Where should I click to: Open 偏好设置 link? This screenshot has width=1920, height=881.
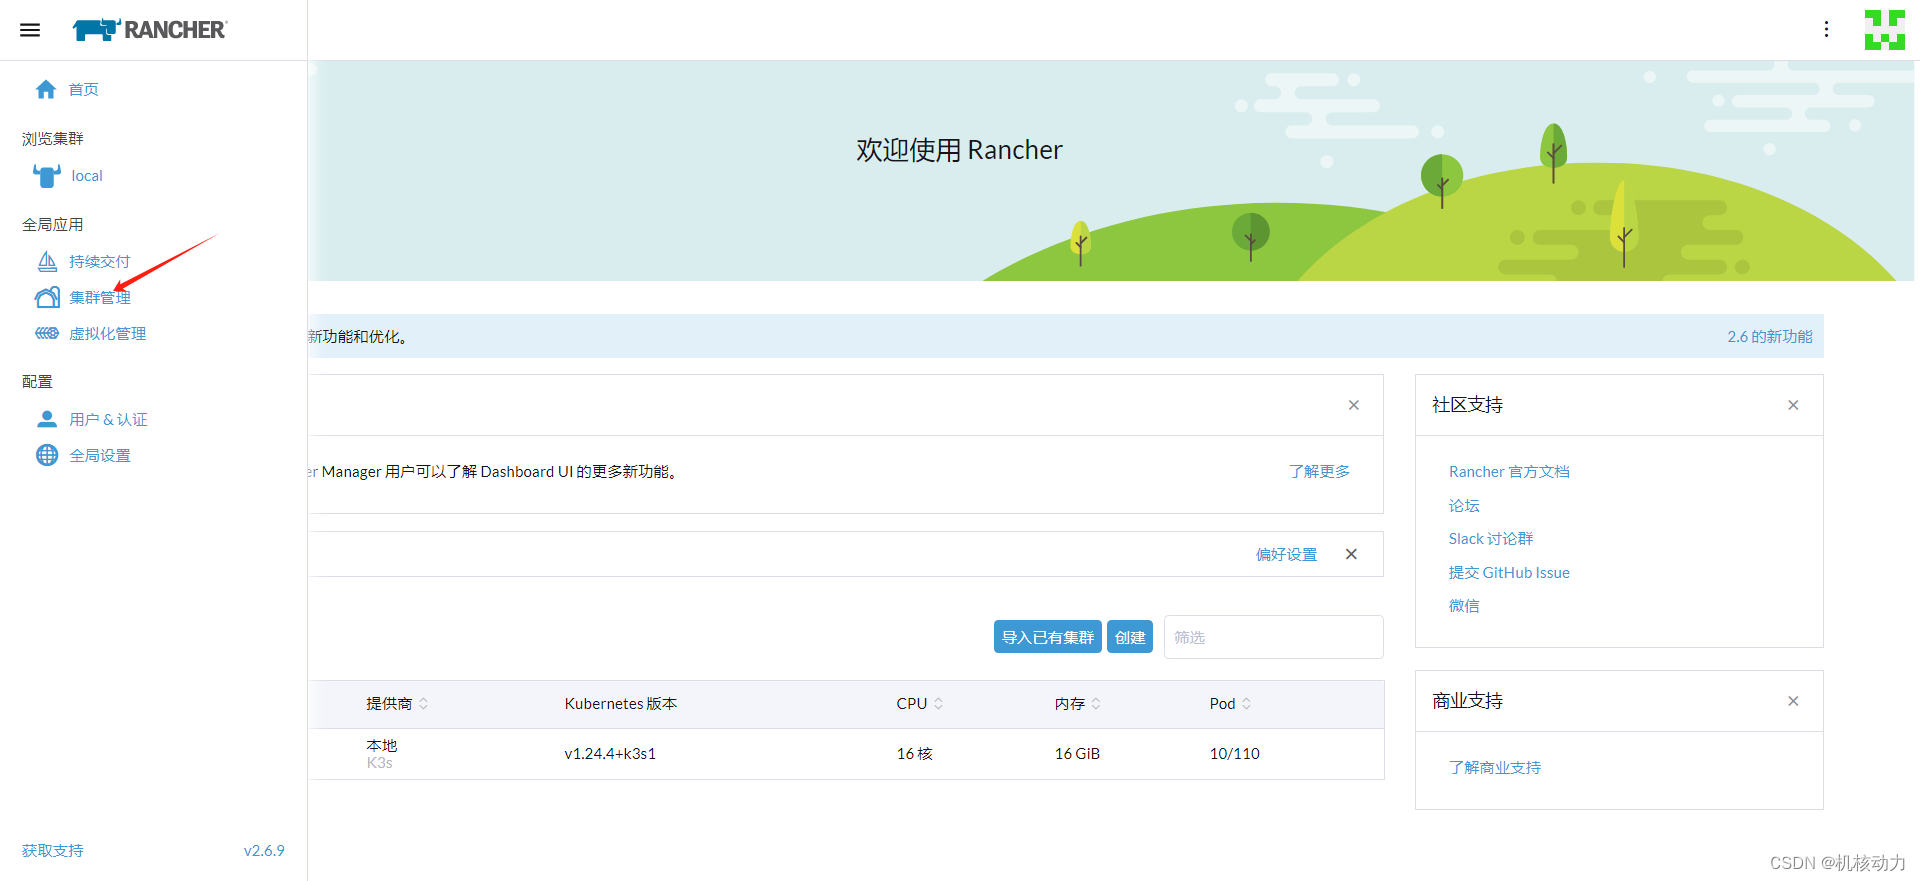click(x=1287, y=555)
